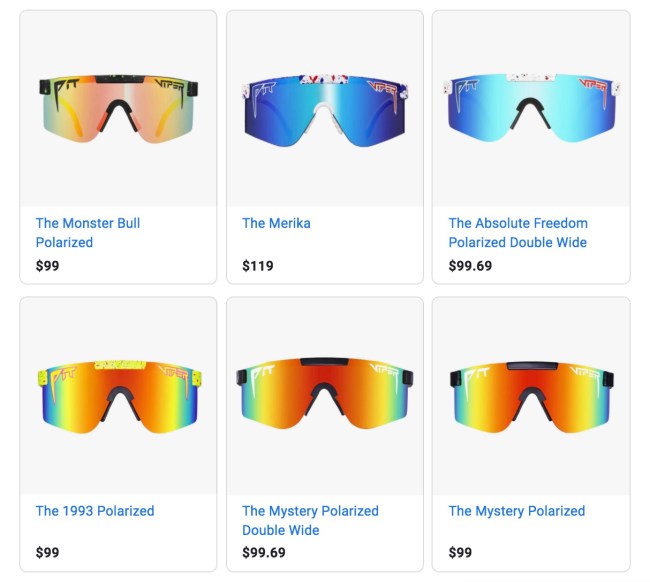Screen dimensions: 650x582
Task: Open The Absolute Freedom Polarized Double Wide link
Action: tap(518, 233)
